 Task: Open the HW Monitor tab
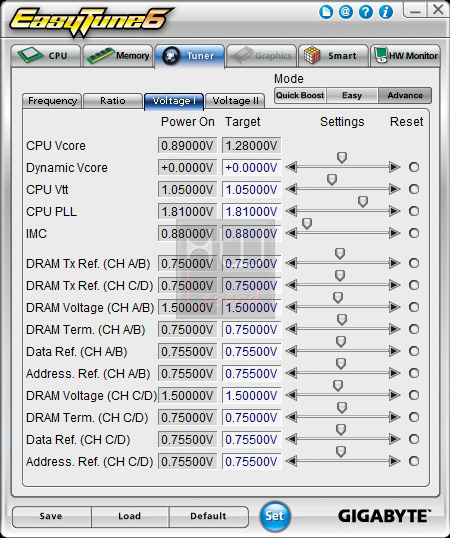[405, 56]
